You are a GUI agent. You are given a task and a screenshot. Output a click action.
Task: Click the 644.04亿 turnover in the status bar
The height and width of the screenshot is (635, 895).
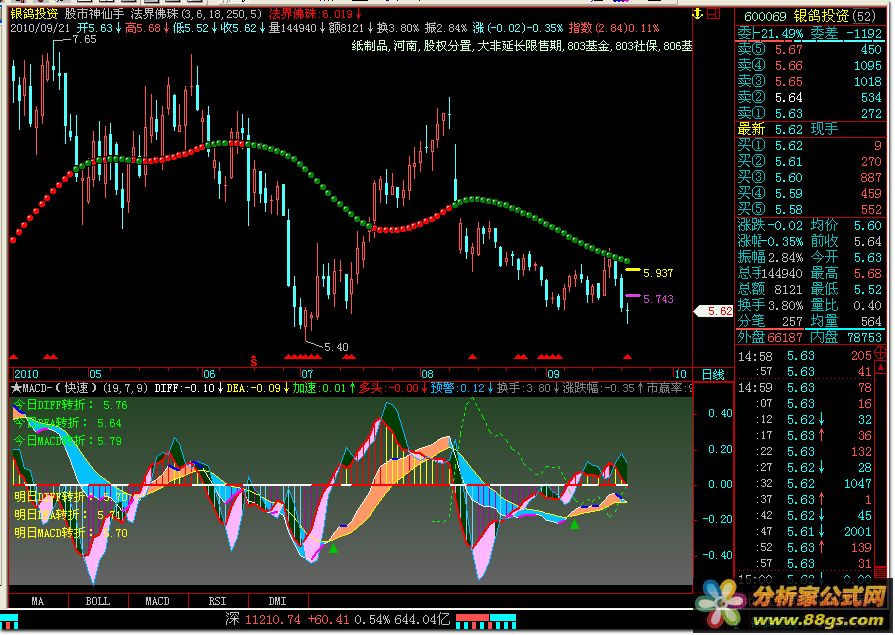[x=421, y=620]
